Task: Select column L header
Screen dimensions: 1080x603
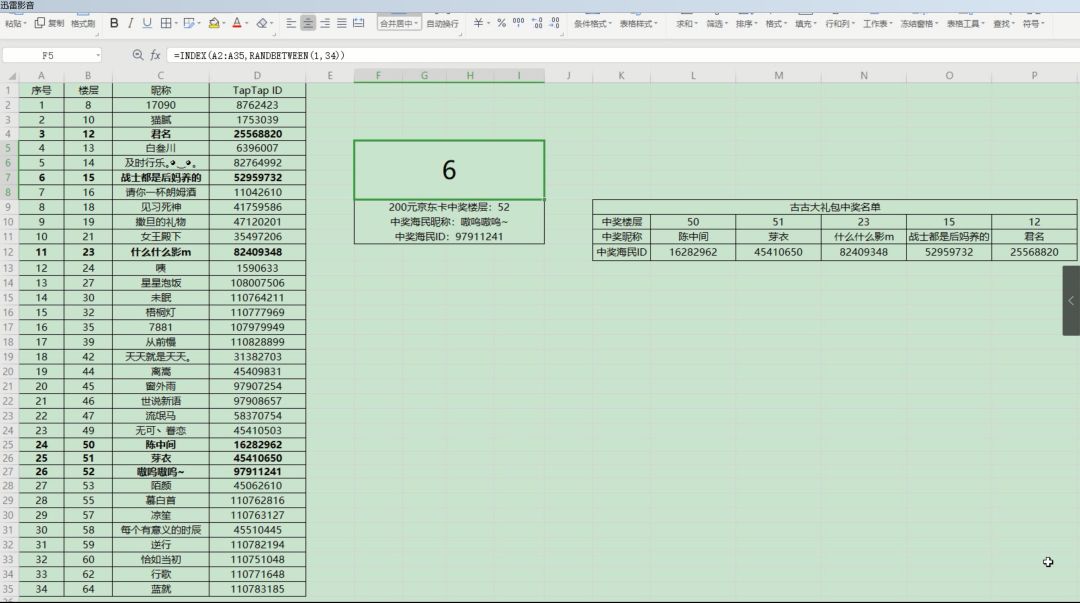Action: coord(693,76)
